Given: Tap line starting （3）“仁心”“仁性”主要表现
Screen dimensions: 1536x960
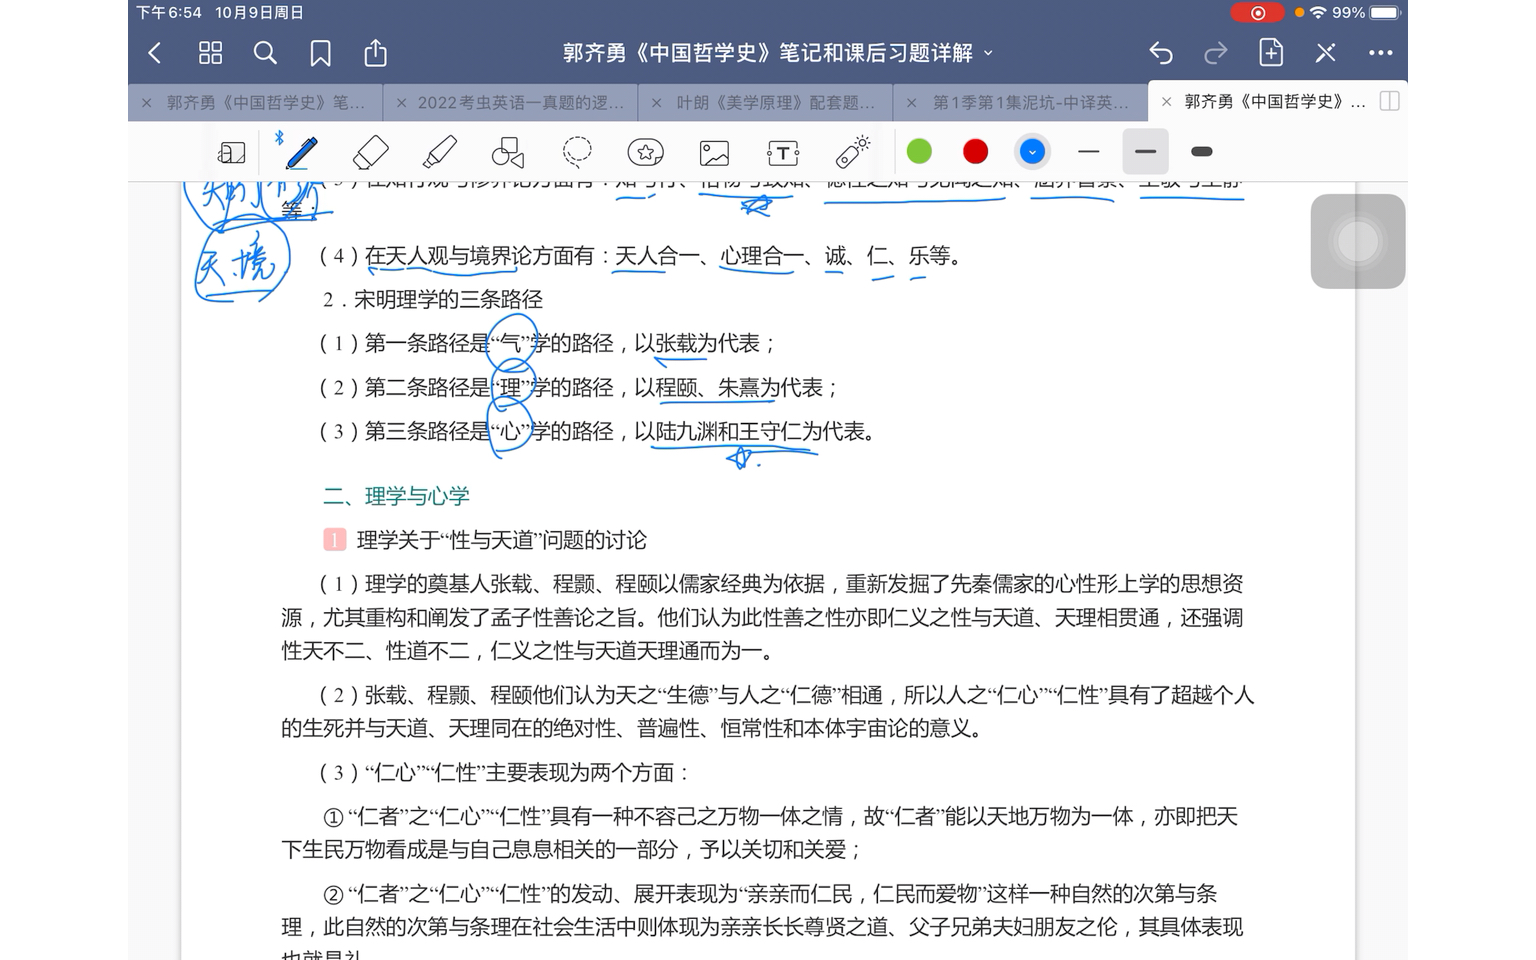Looking at the screenshot, I should (504, 773).
